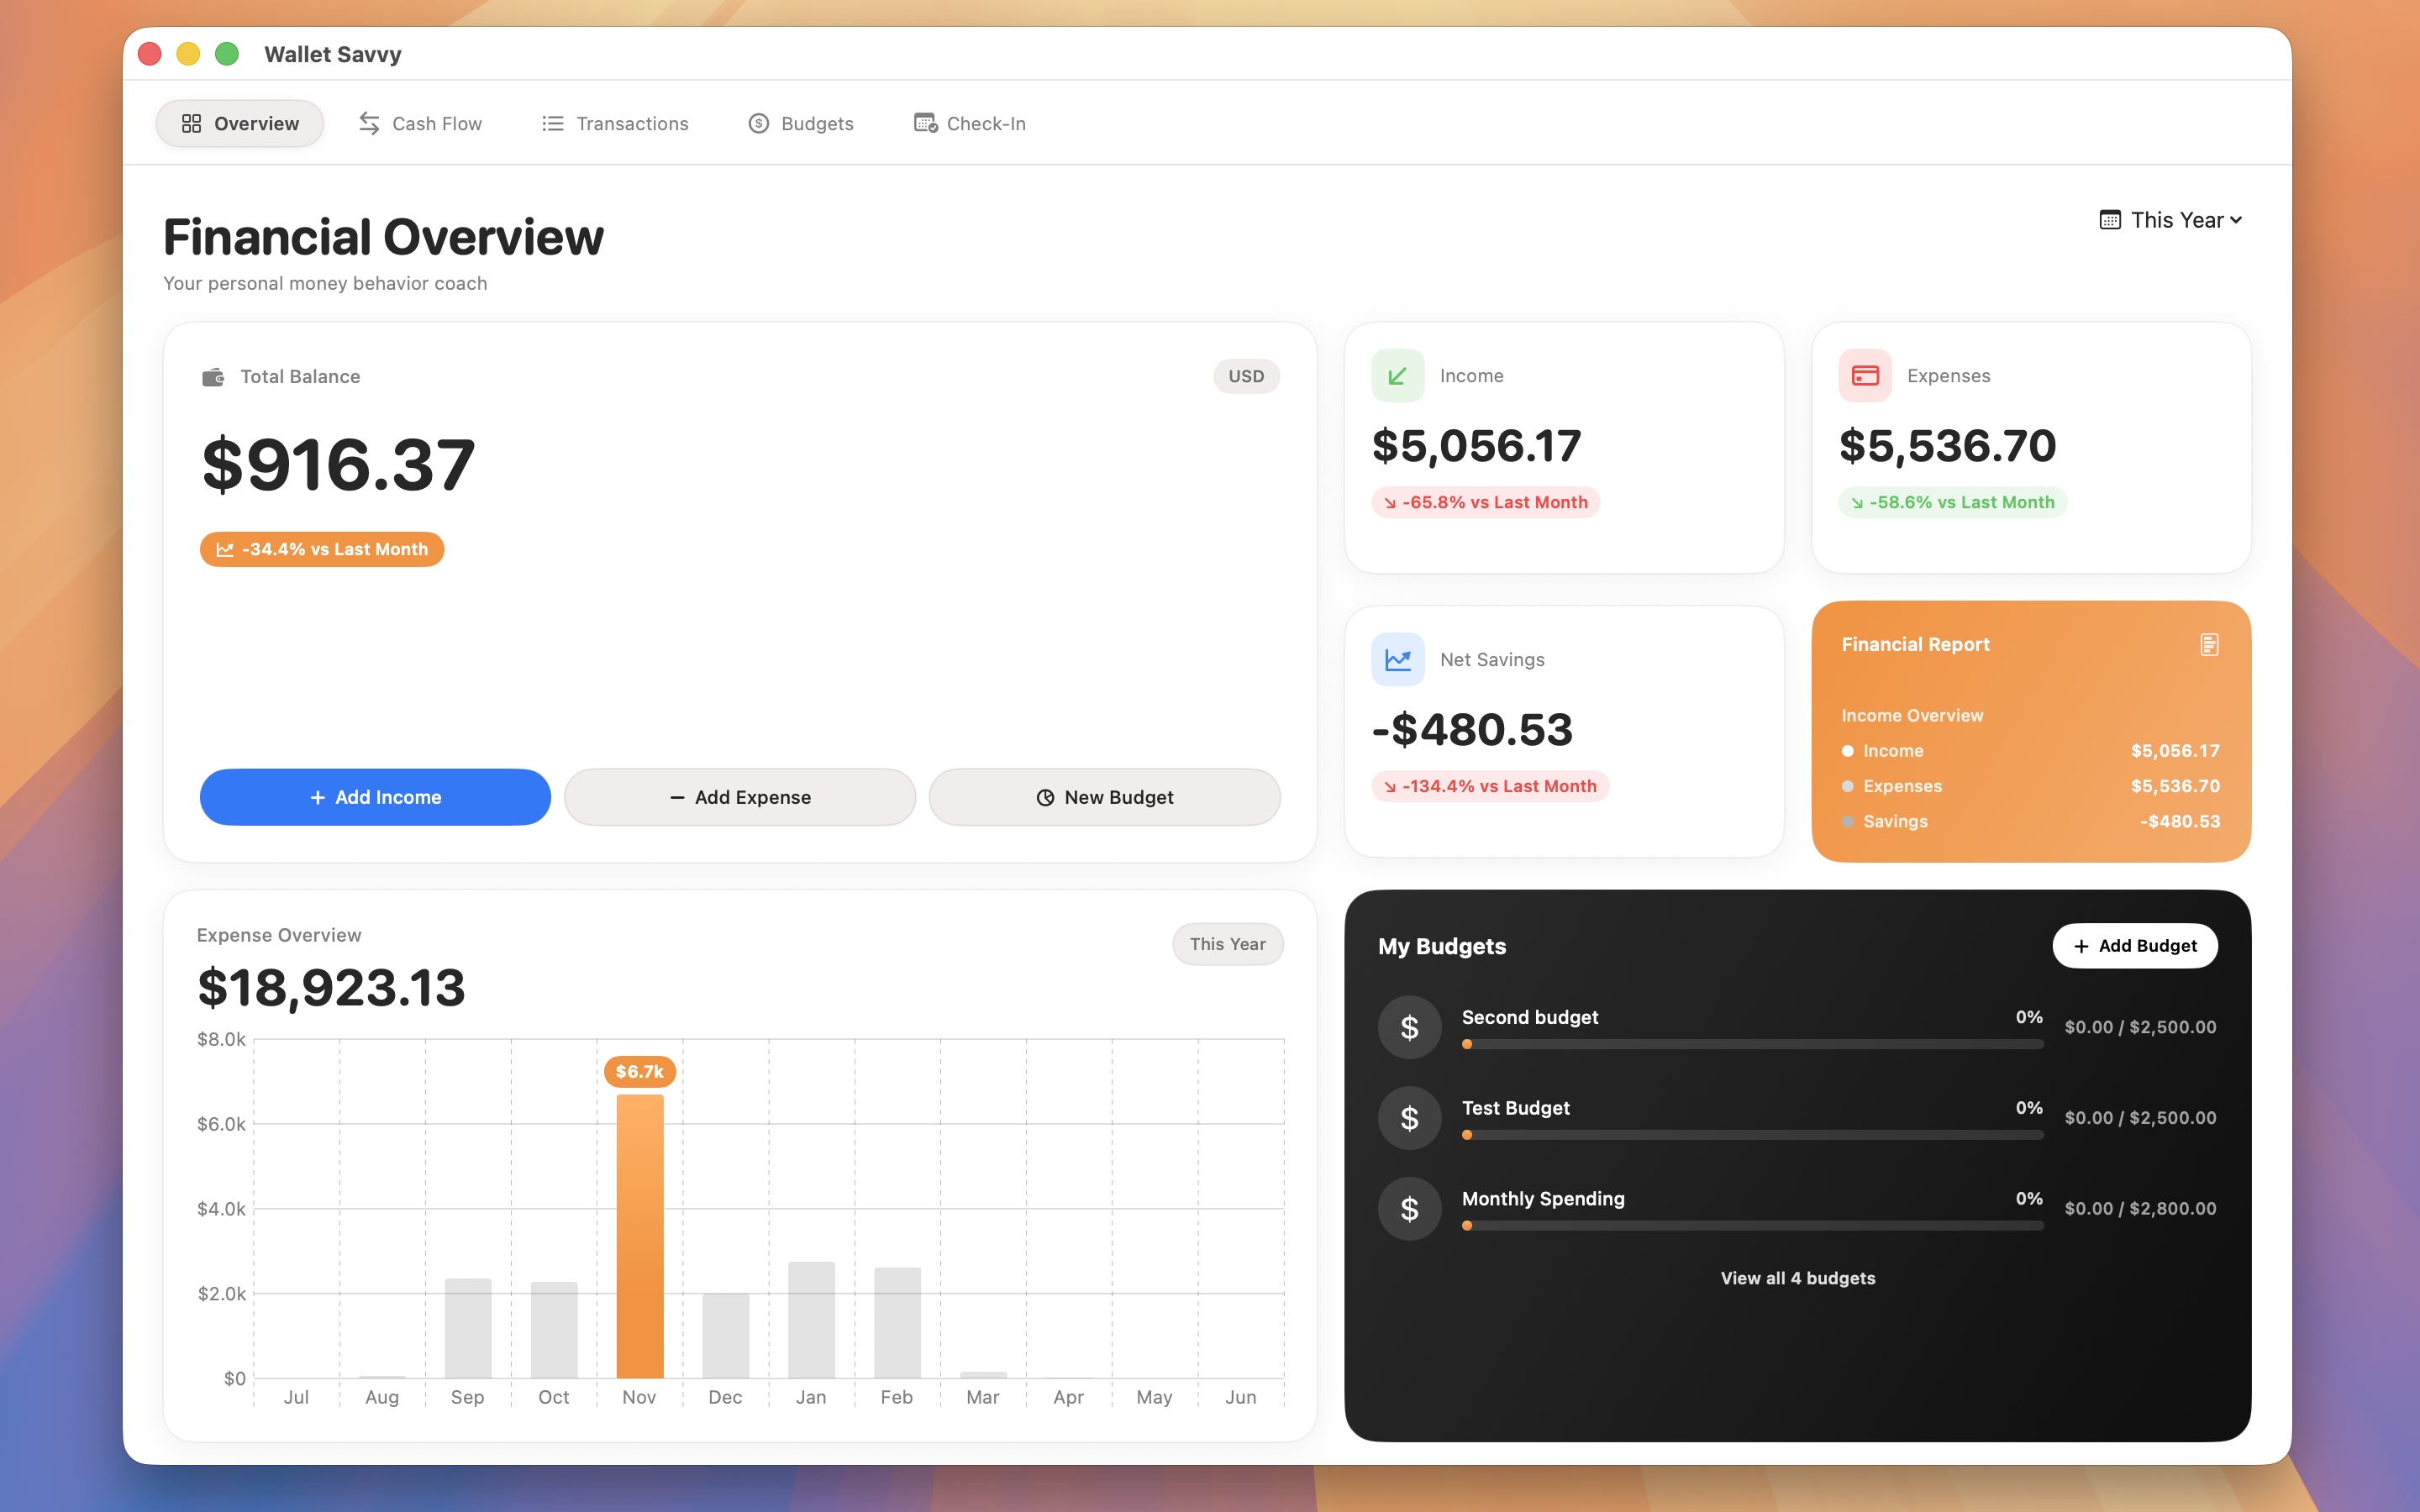
Task: Click the clock icon in the New Budget button
Action: click(1045, 797)
